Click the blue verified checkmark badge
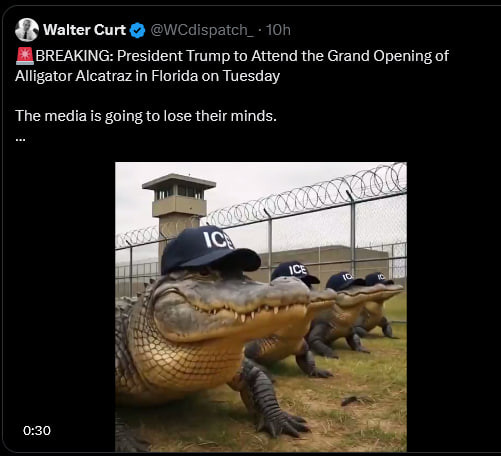This screenshot has width=501, height=456. (x=137, y=30)
